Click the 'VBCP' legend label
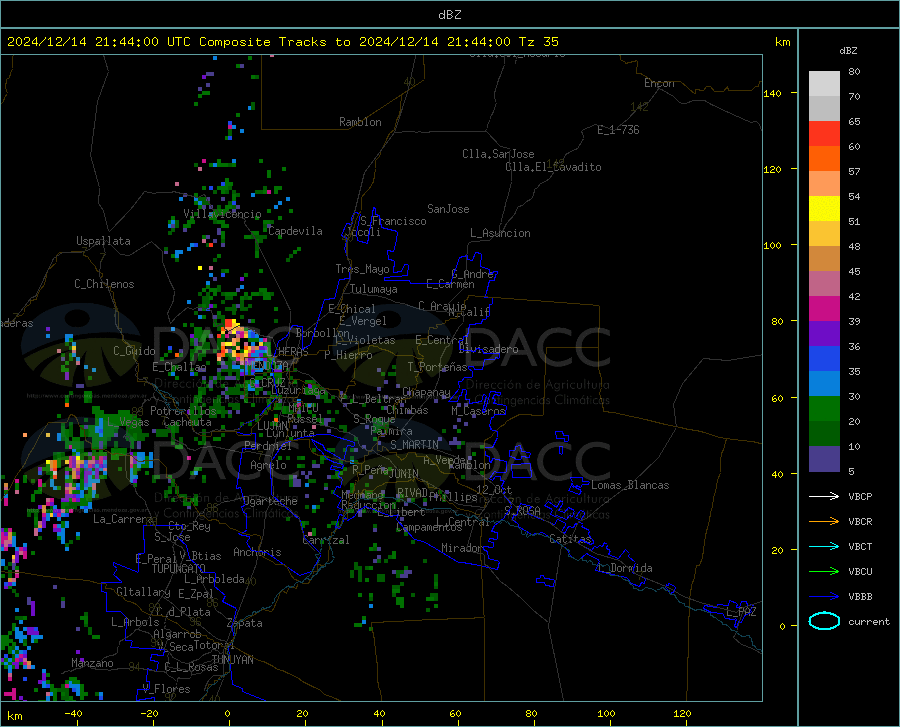The height and width of the screenshot is (727, 900). 860,496
